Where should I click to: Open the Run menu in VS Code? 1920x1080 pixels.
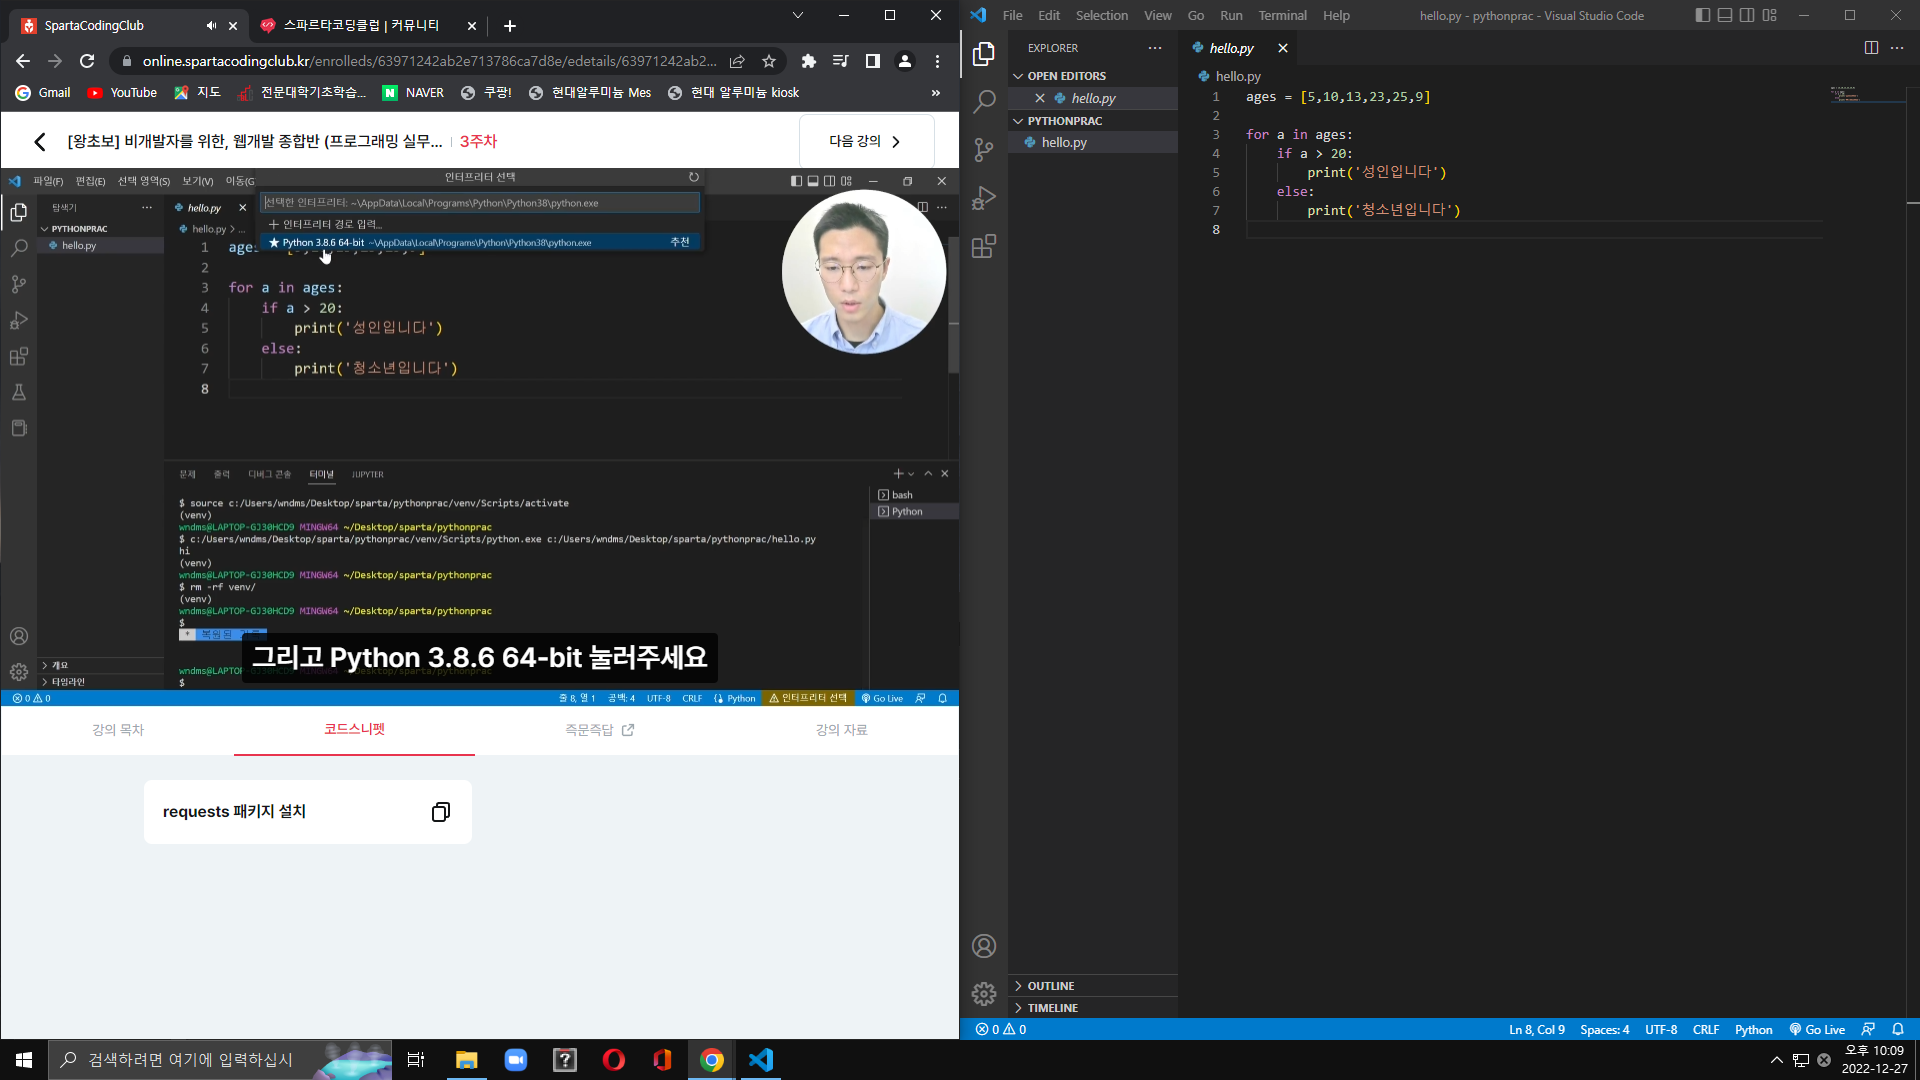coord(1231,15)
